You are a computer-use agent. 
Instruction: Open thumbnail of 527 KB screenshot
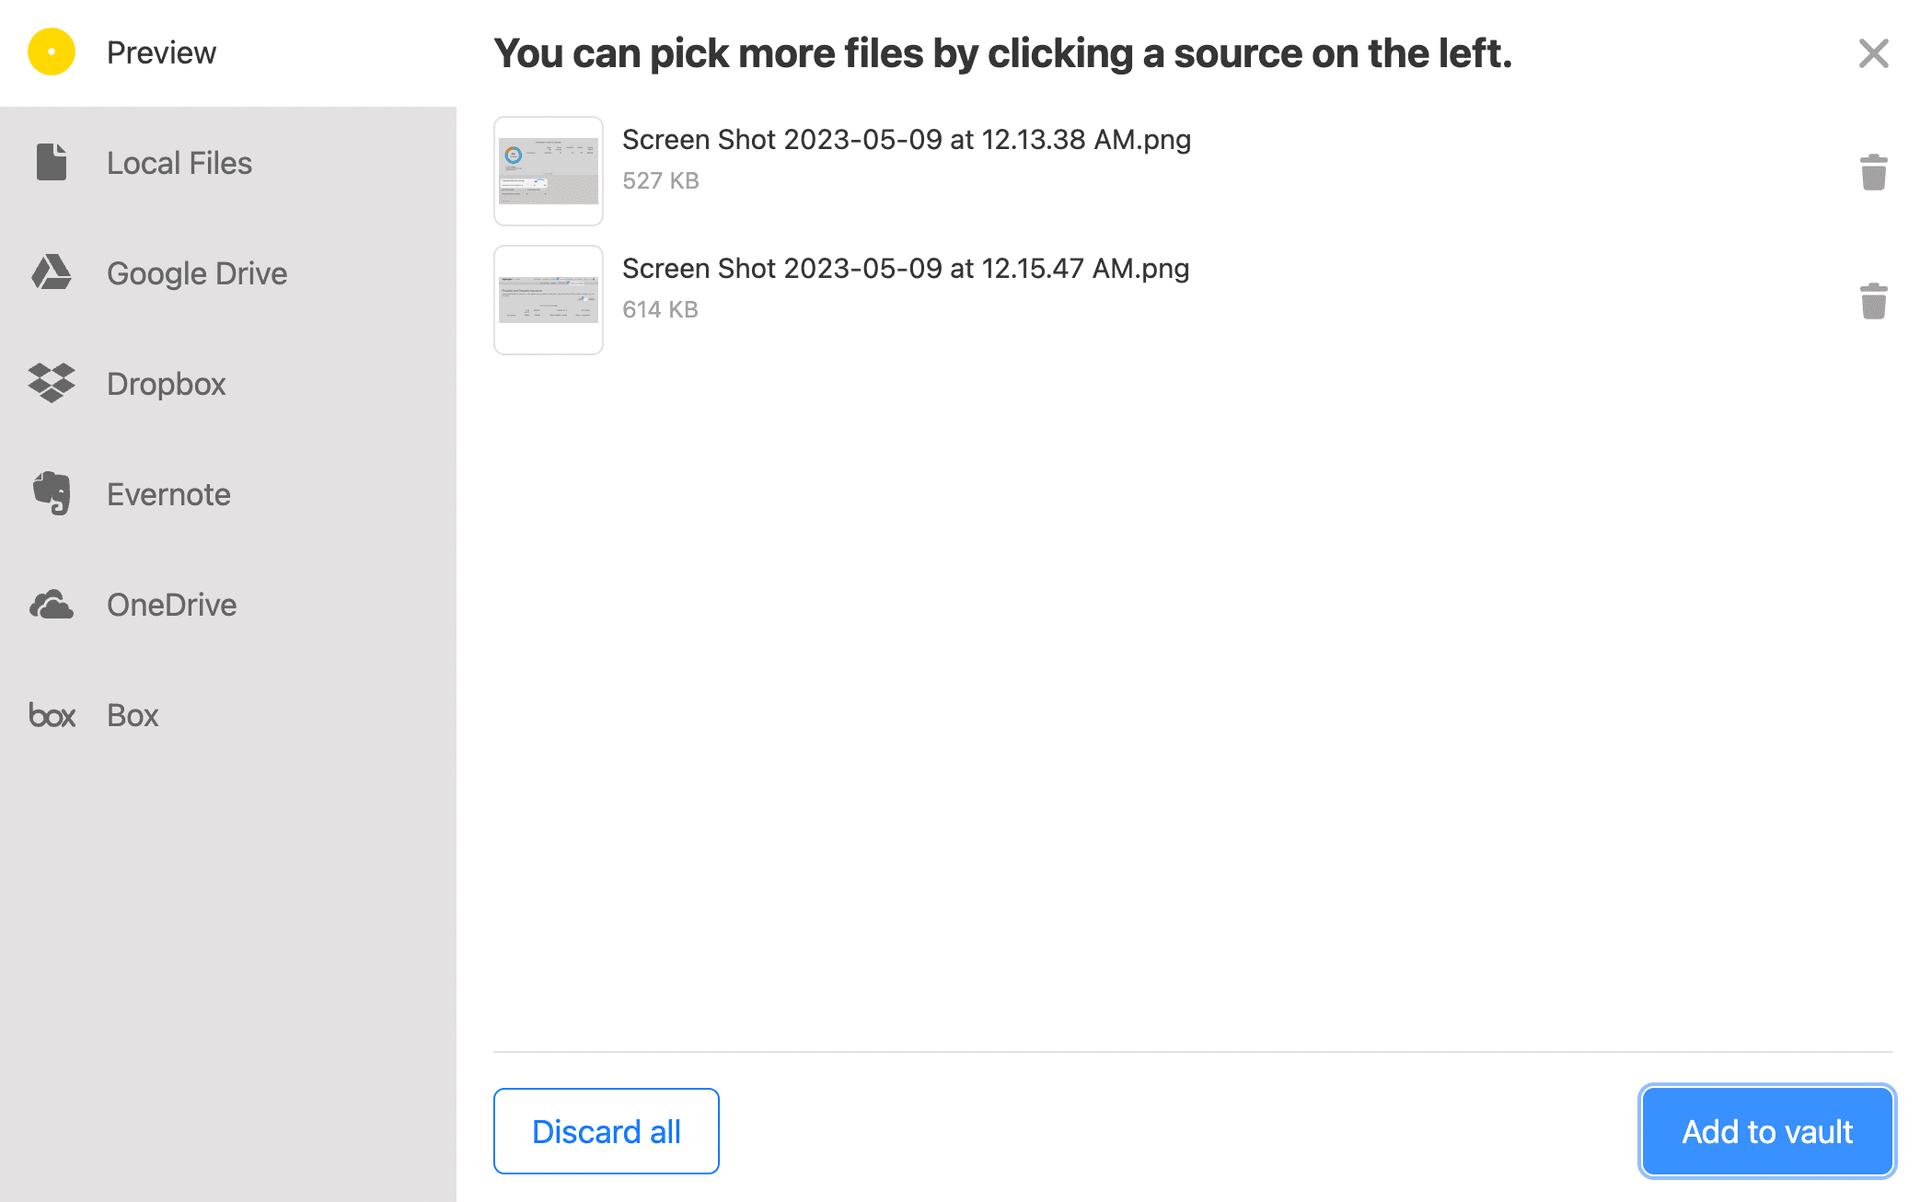(x=548, y=171)
